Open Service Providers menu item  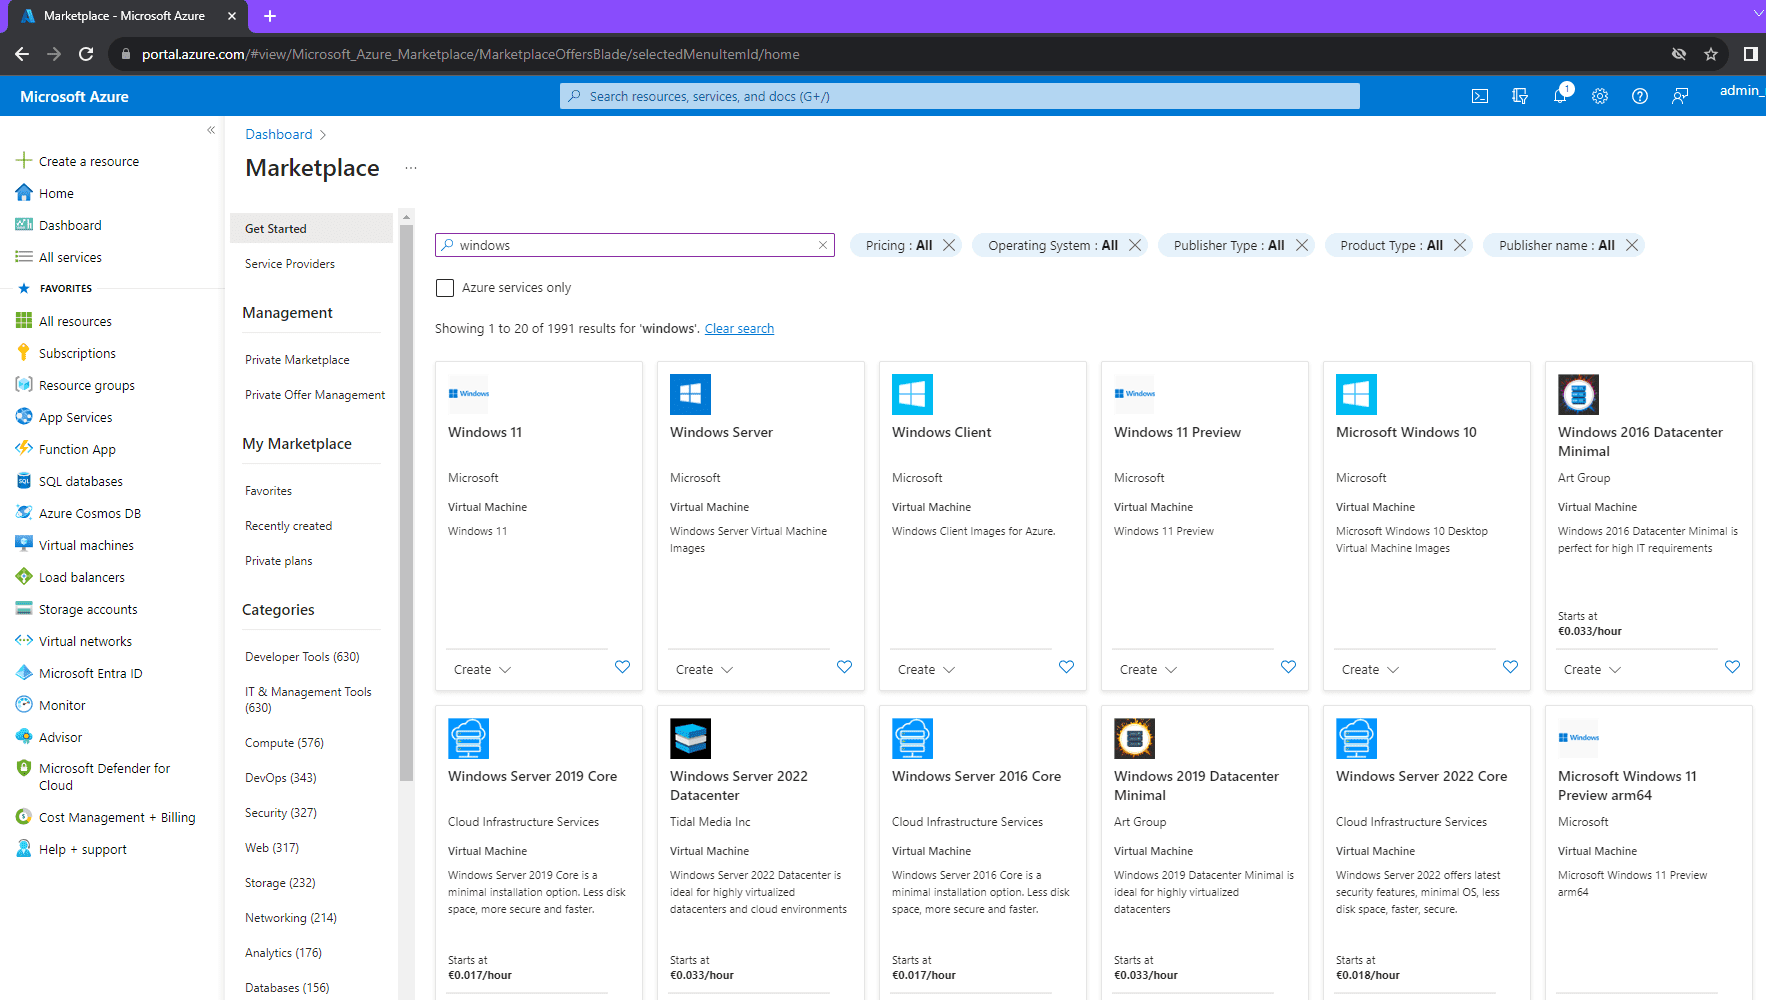tap(290, 264)
